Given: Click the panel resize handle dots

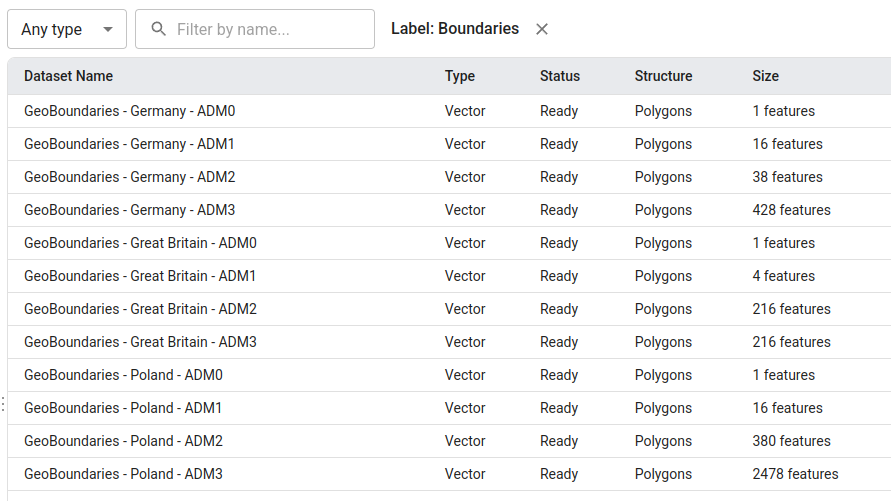Looking at the screenshot, I should click(3, 404).
